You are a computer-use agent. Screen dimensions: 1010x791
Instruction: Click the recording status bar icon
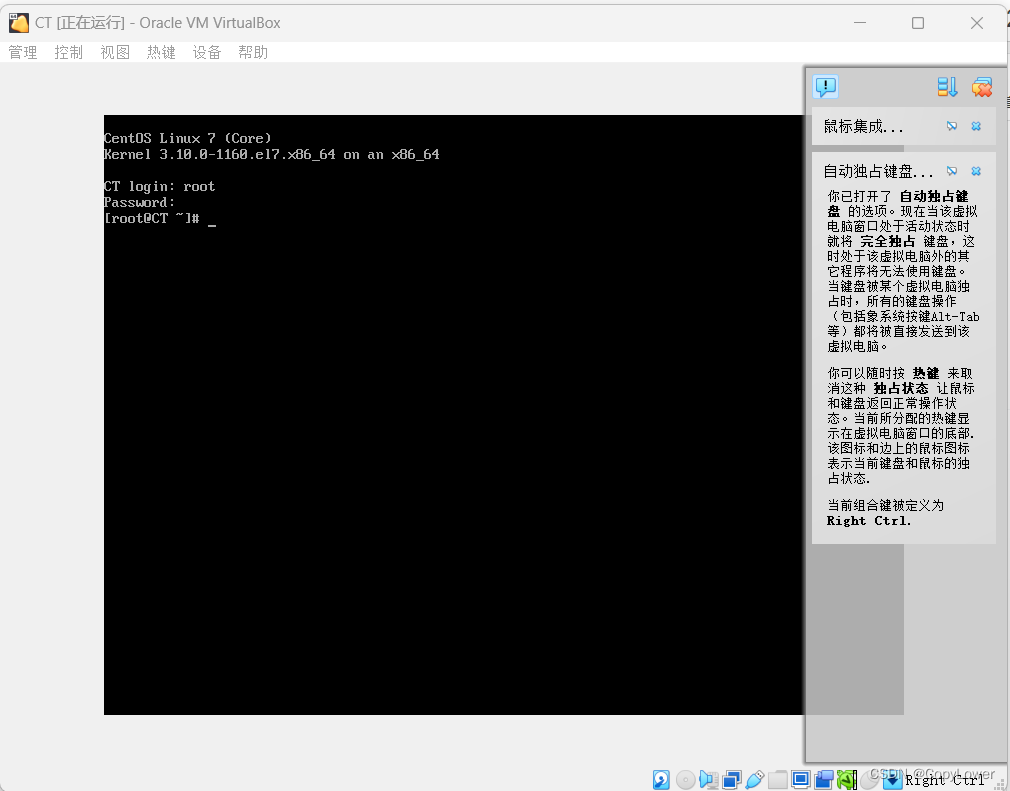tap(824, 780)
